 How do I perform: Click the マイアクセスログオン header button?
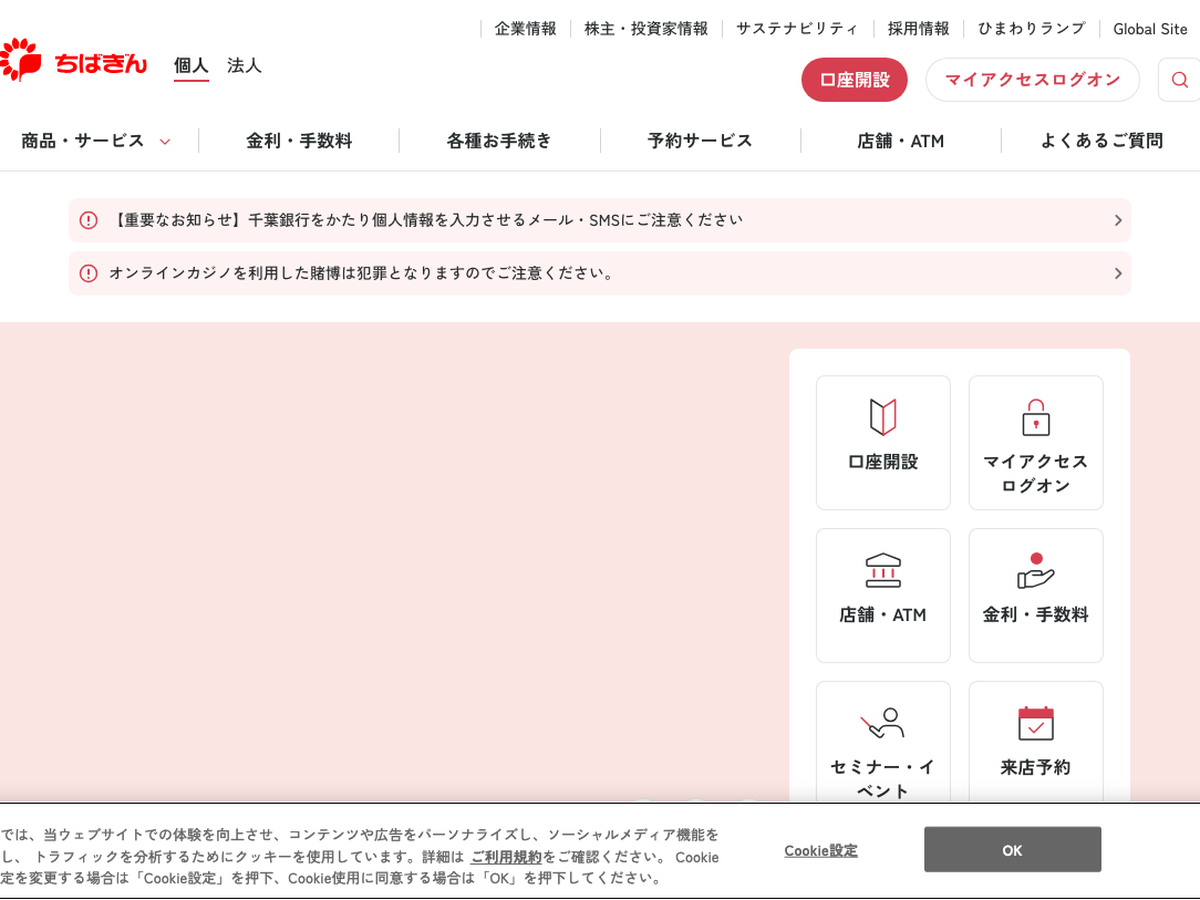pos(1032,80)
